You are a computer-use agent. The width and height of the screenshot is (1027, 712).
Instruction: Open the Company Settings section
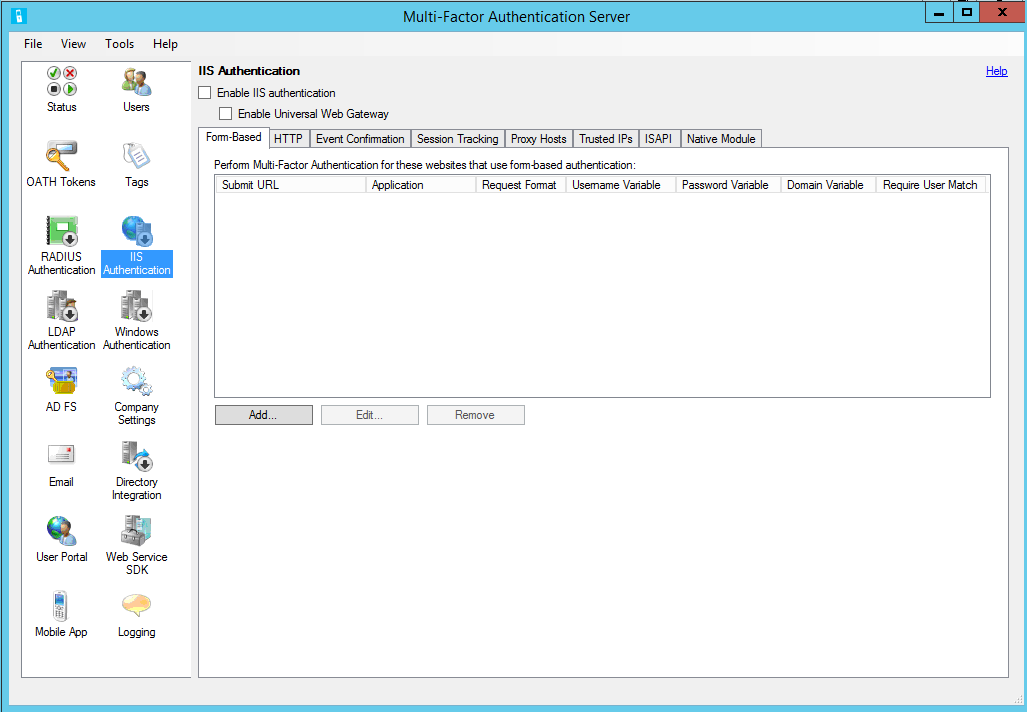pyautogui.click(x=136, y=396)
